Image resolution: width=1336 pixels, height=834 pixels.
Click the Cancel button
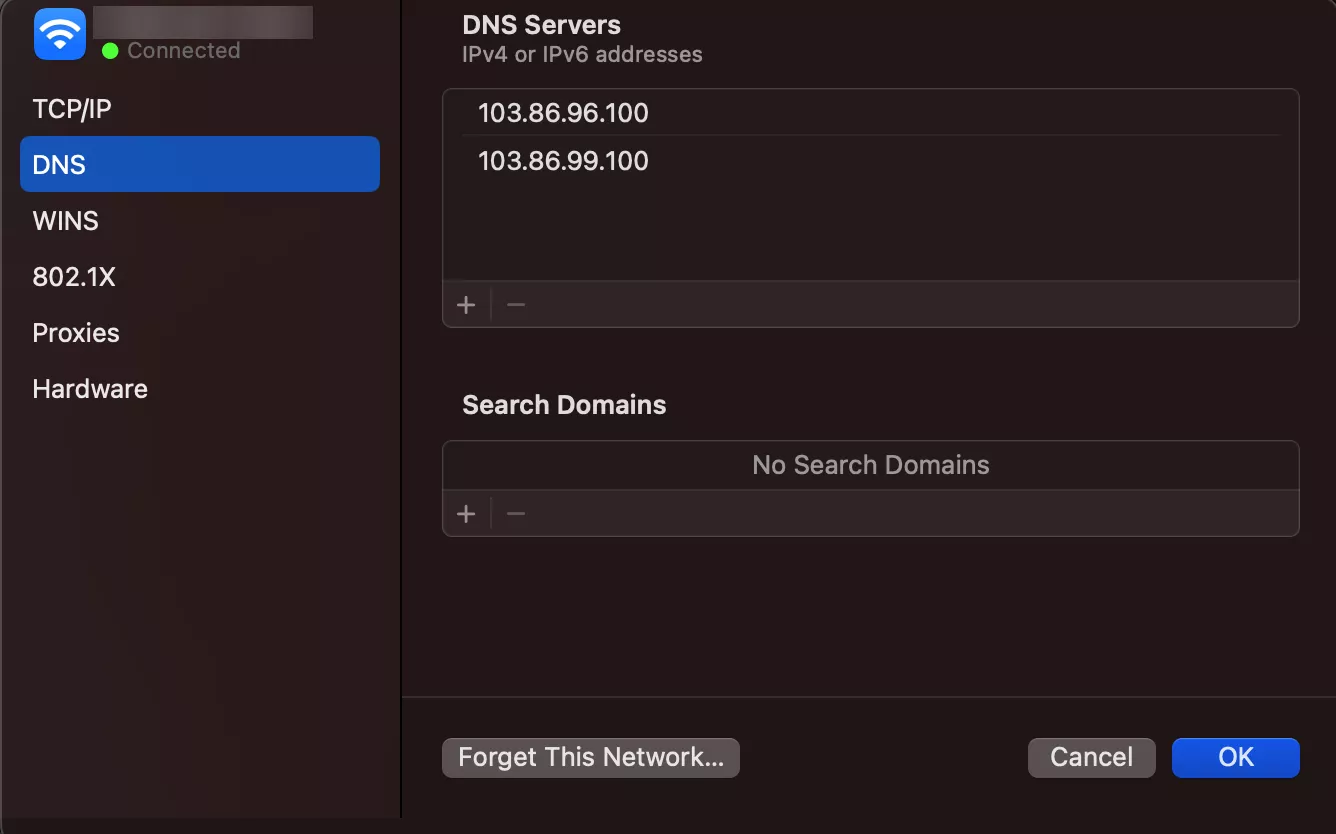(1091, 757)
